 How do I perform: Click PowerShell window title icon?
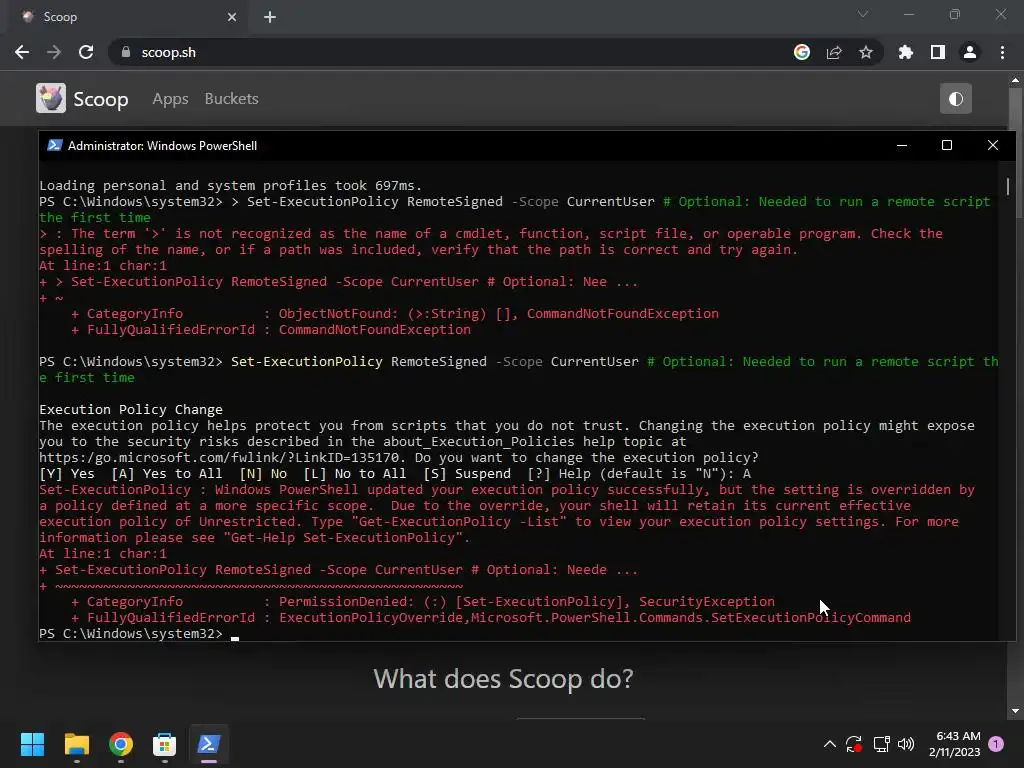(x=54, y=145)
